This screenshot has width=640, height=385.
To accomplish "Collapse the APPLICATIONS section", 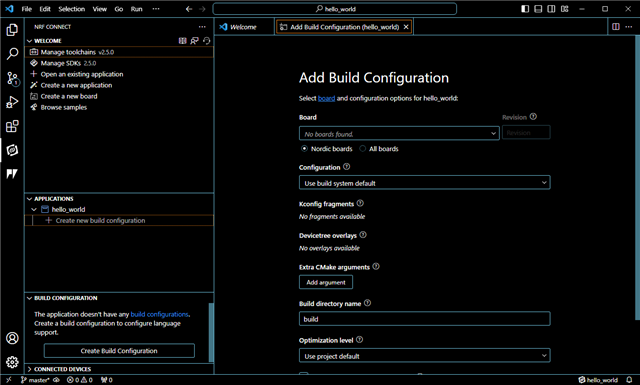I will click(x=29, y=199).
